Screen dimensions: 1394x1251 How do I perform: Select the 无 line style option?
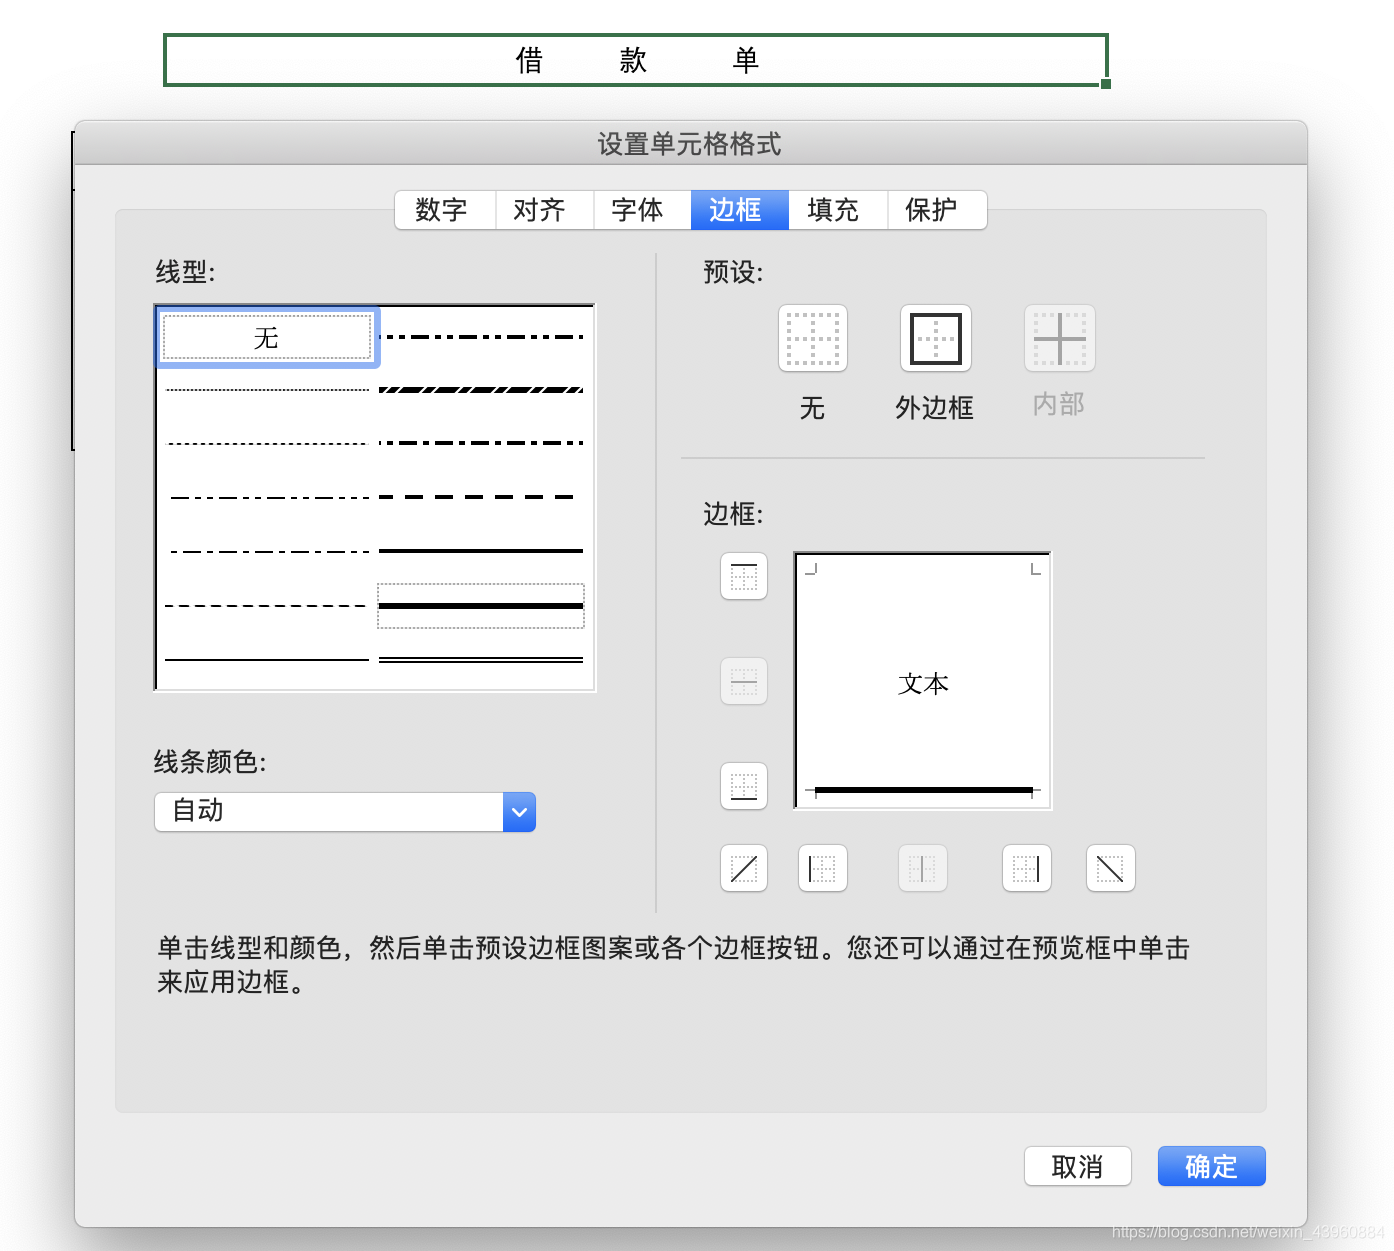click(x=267, y=338)
